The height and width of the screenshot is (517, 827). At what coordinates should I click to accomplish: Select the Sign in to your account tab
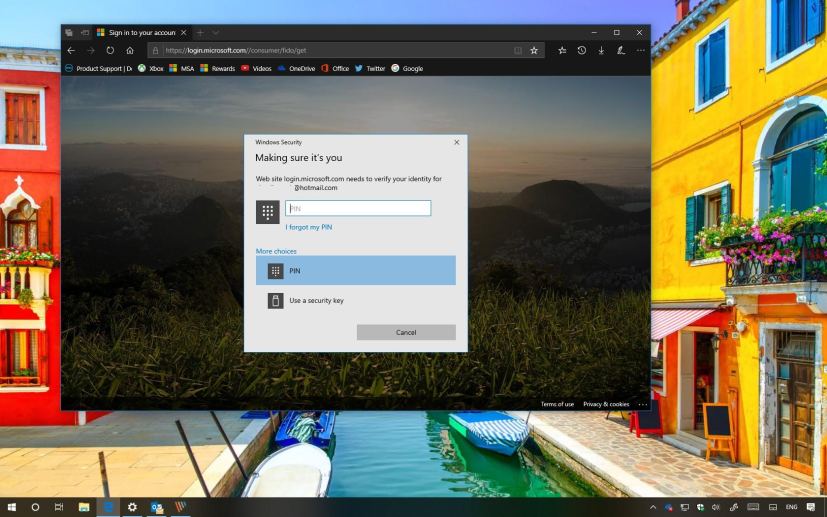point(141,33)
